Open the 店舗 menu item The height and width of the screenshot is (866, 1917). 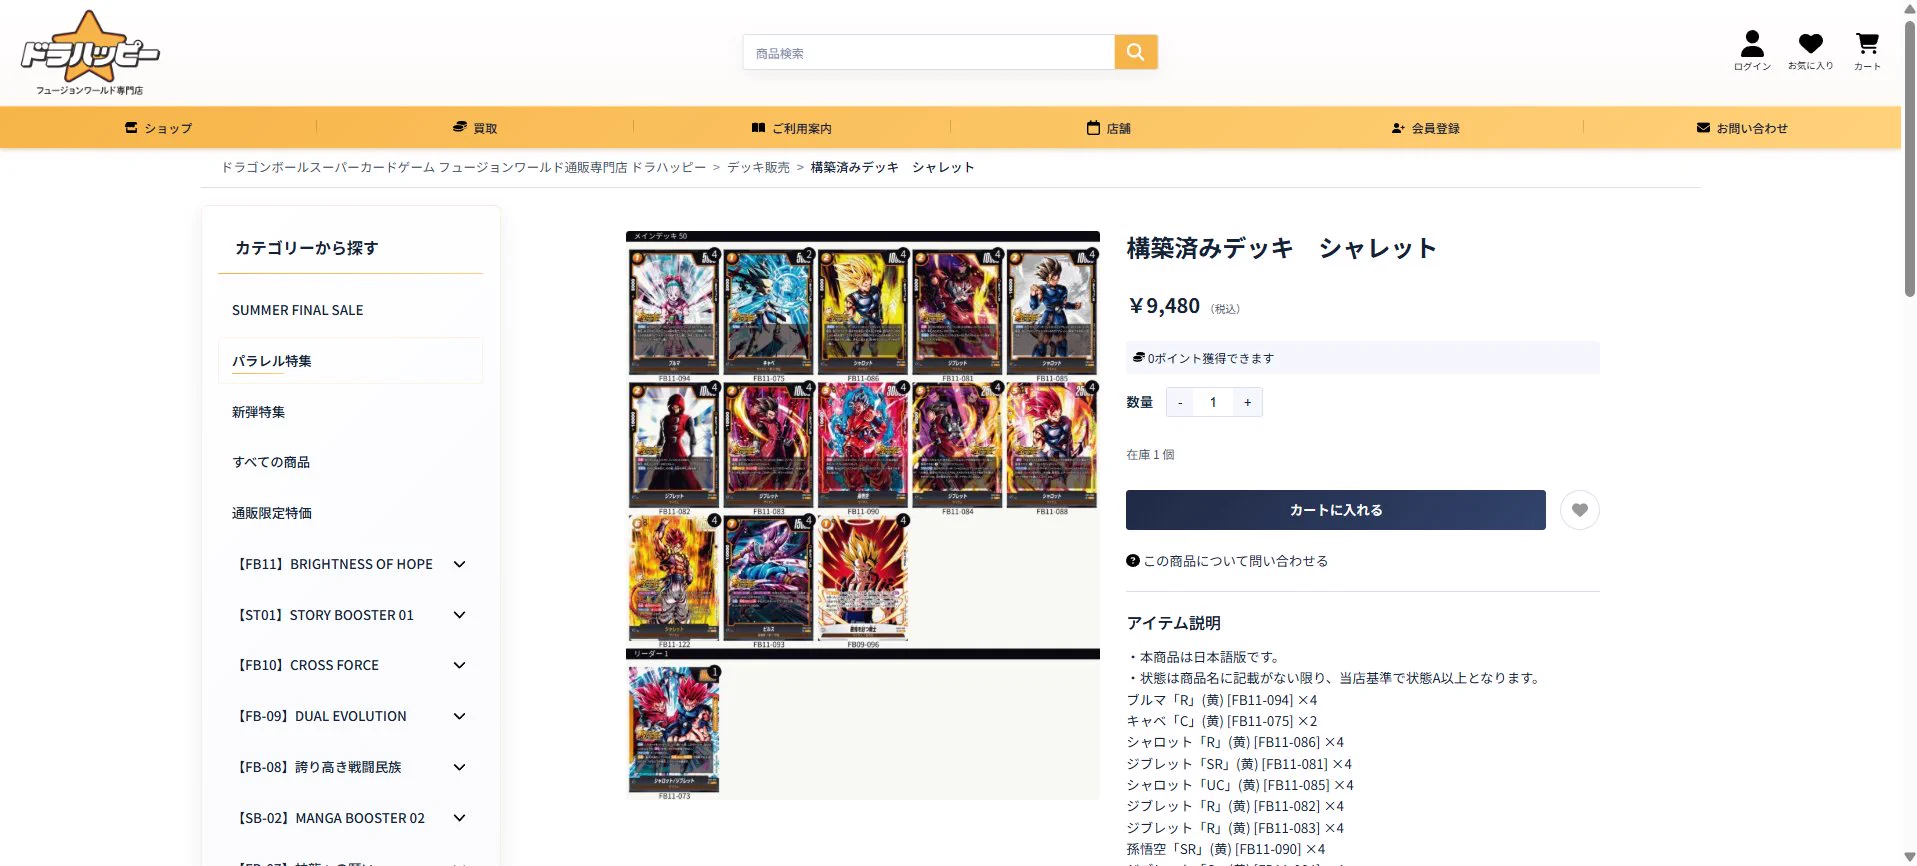pyautogui.click(x=1109, y=128)
